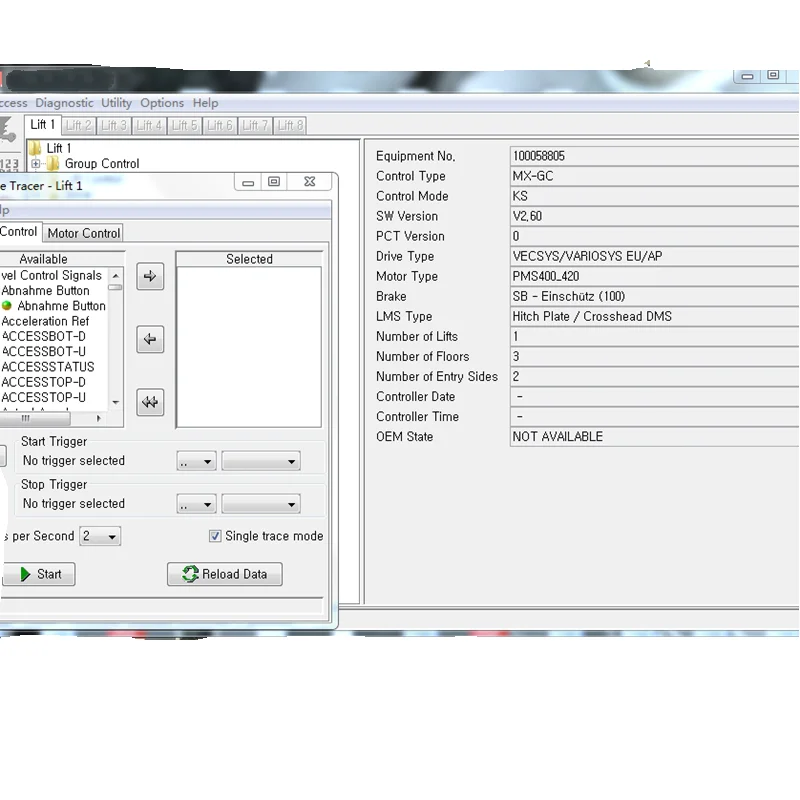
Task: Click the 123 icon on left toolbar
Action: click(x=9, y=164)
